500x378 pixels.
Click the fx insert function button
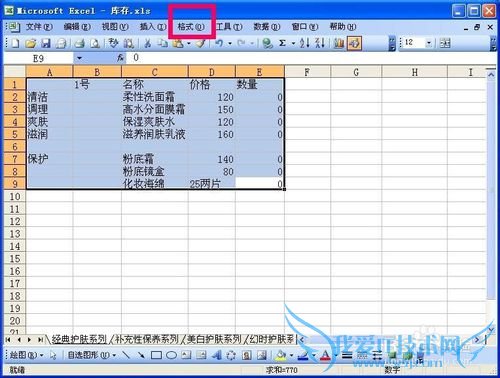point(120,58)
